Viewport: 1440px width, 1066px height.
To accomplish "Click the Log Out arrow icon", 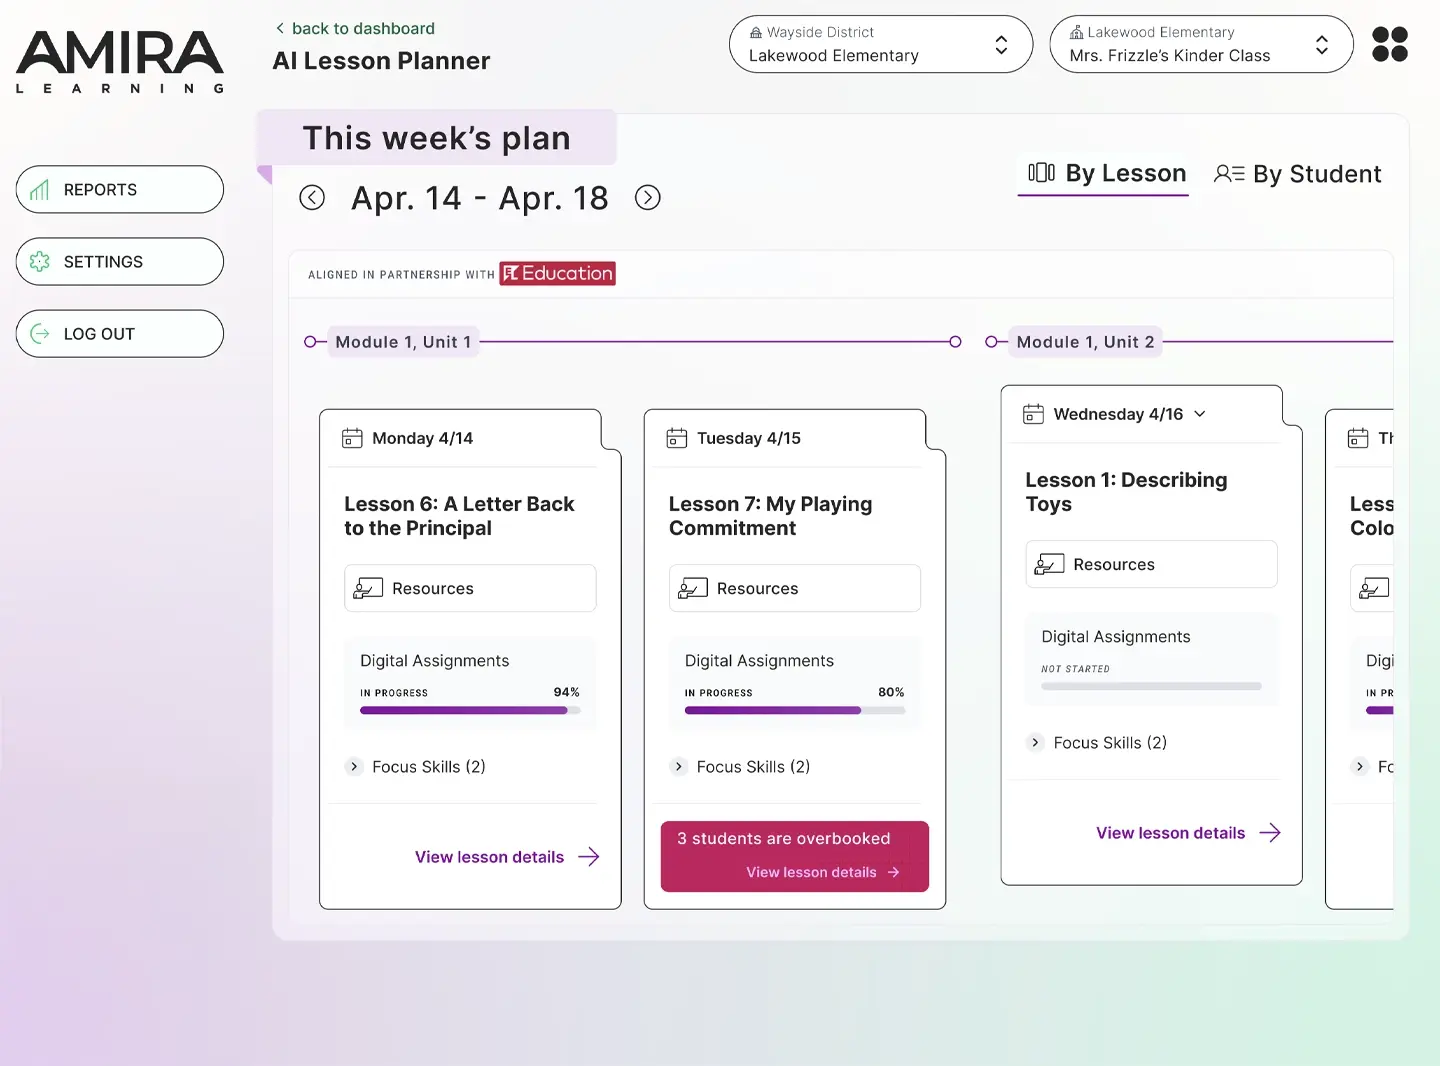I will (40, 333).
